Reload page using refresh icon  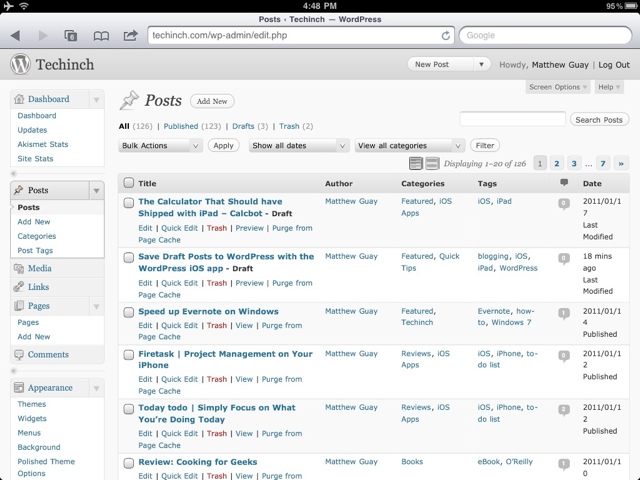[446, 36]
